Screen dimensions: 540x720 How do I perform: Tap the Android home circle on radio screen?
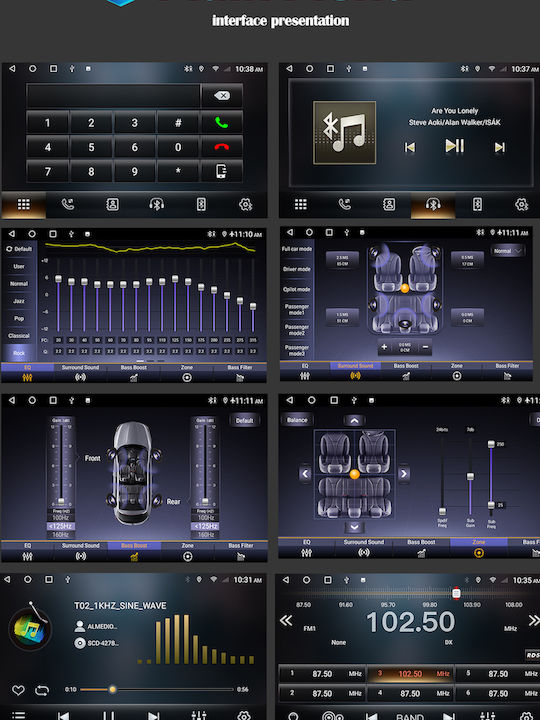click(x=307, y=580)
